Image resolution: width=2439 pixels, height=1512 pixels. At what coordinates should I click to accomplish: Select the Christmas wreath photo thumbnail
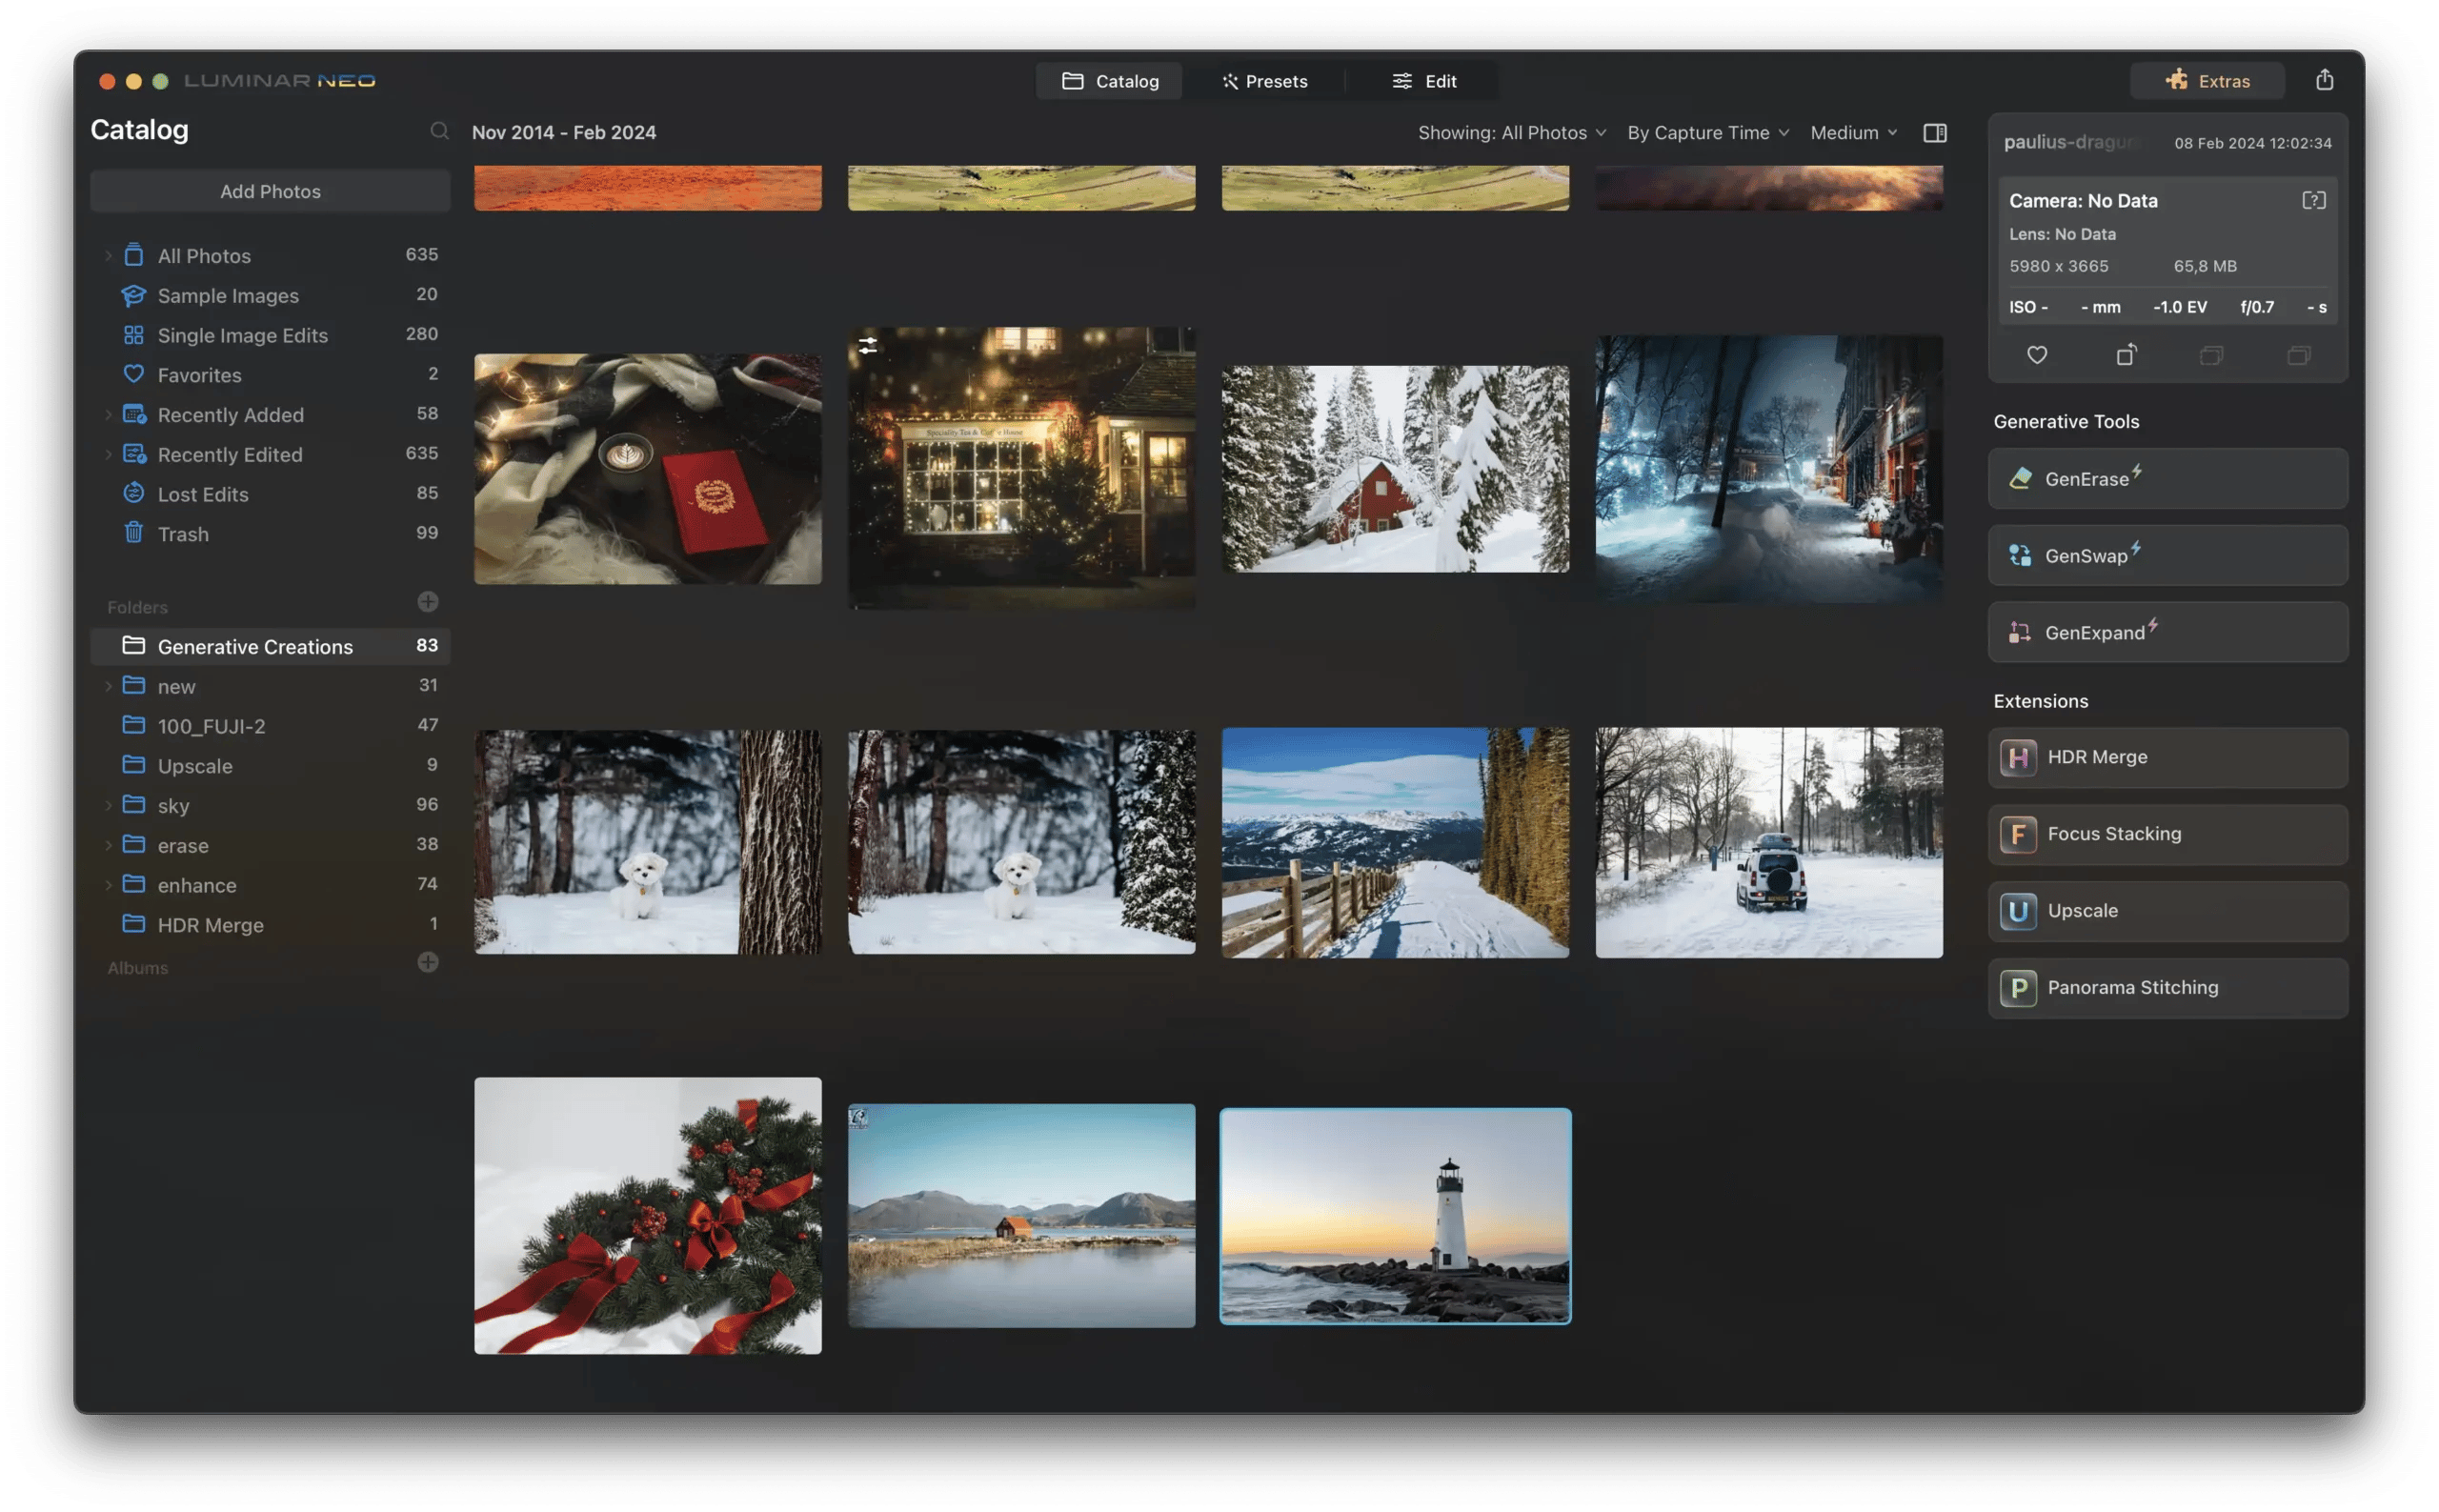click(x=648, y=1216)
